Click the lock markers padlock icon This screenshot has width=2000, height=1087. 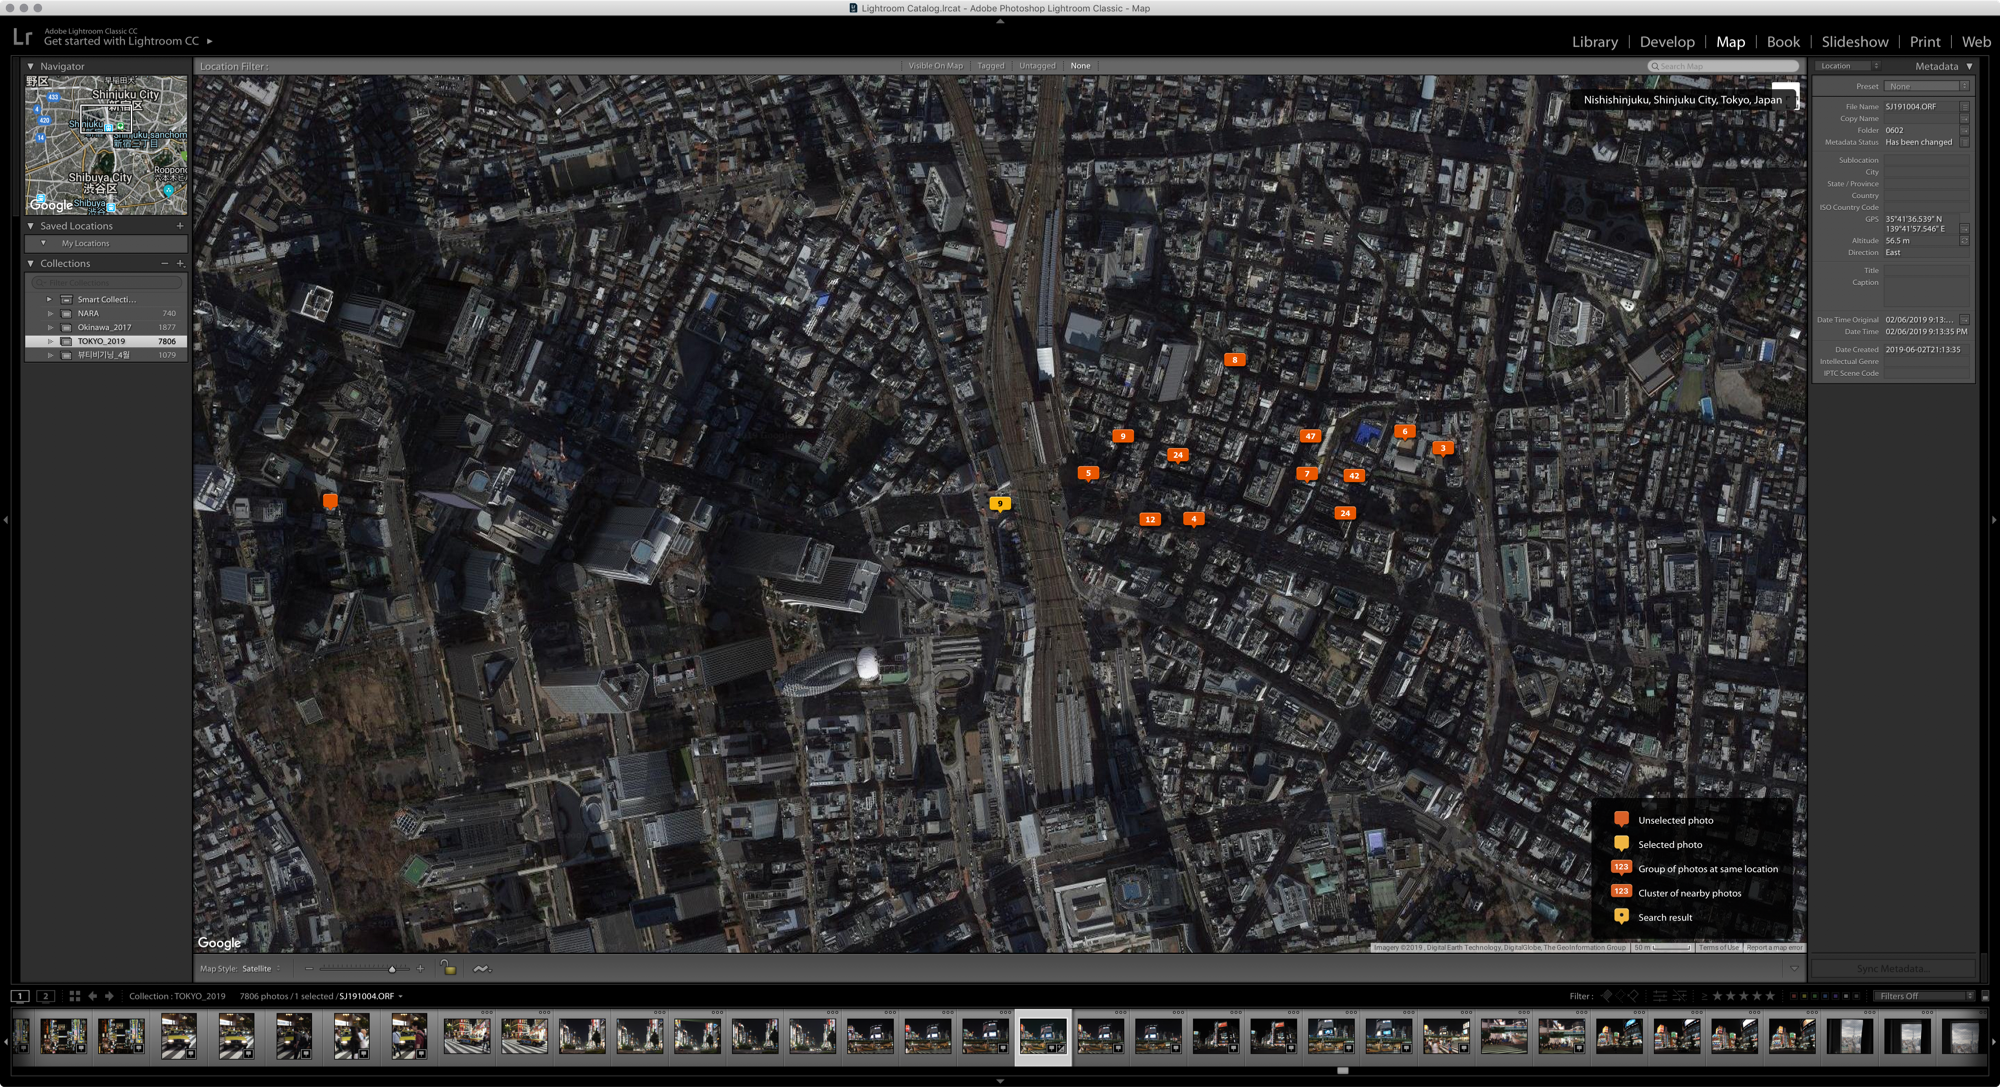(448, 968)
